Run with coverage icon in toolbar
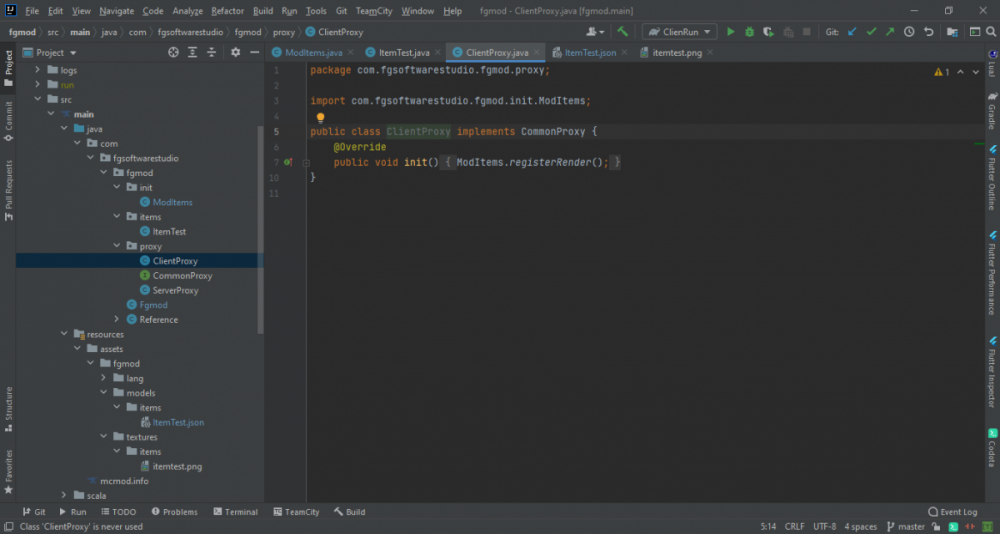Screen dimensions: 1000x534 (768, 32)
